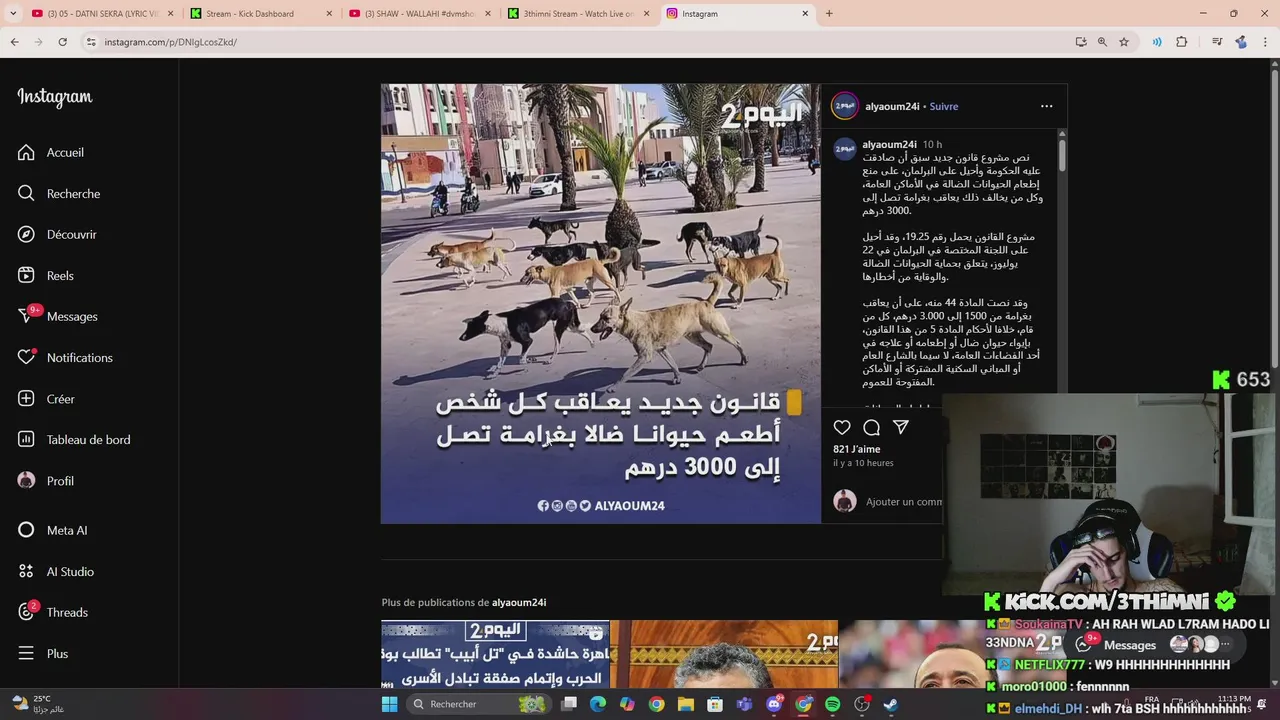The height and width of the screenshot is (720, 1280).
Task: Open Meta AI
Action: coord(52,530)
